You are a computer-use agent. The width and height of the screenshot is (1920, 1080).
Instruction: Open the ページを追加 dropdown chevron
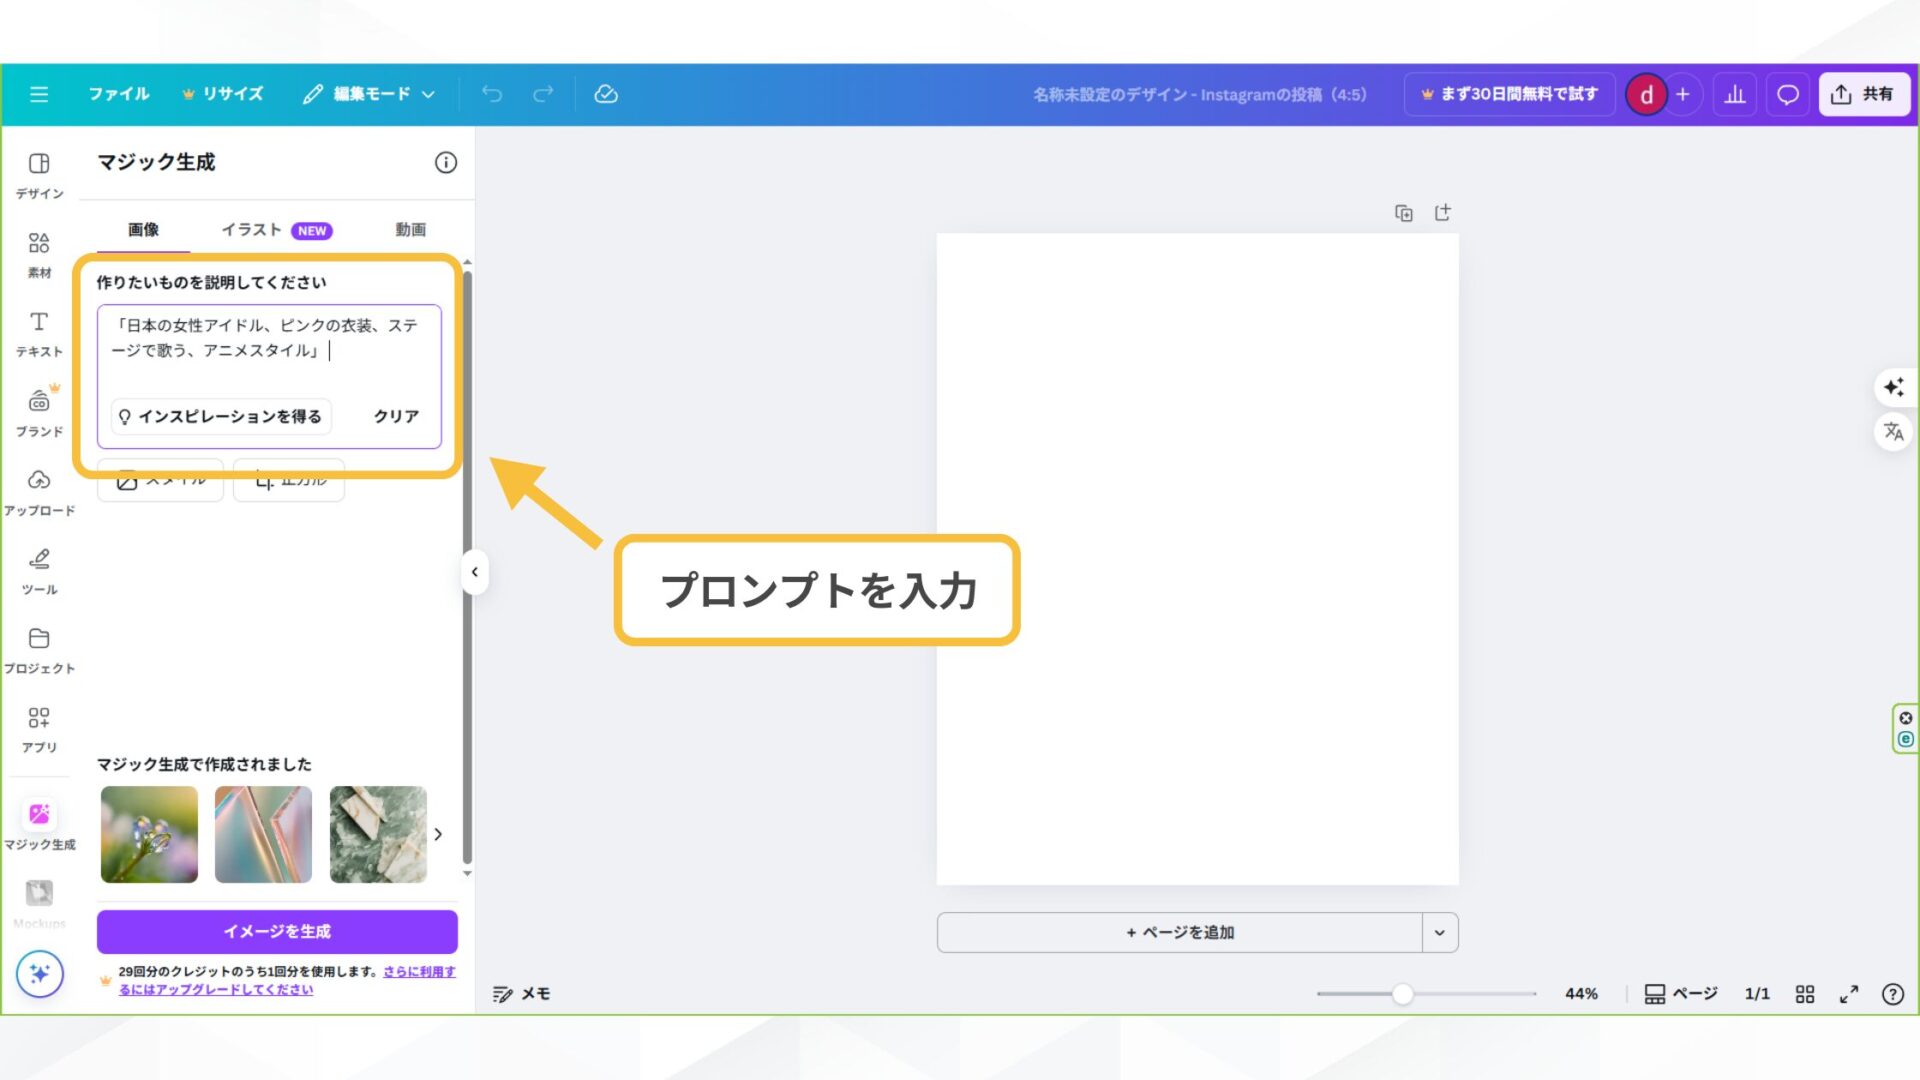pos(1440,931)
